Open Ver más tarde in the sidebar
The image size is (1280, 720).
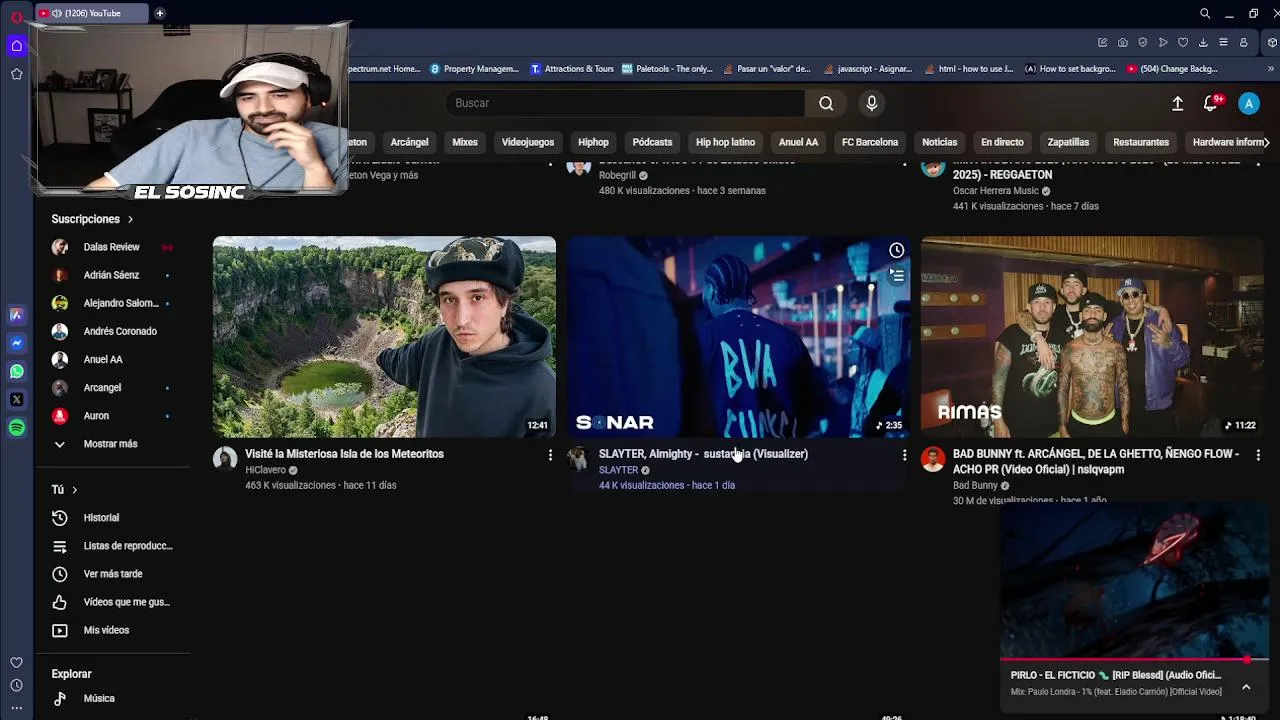point(113,574)
